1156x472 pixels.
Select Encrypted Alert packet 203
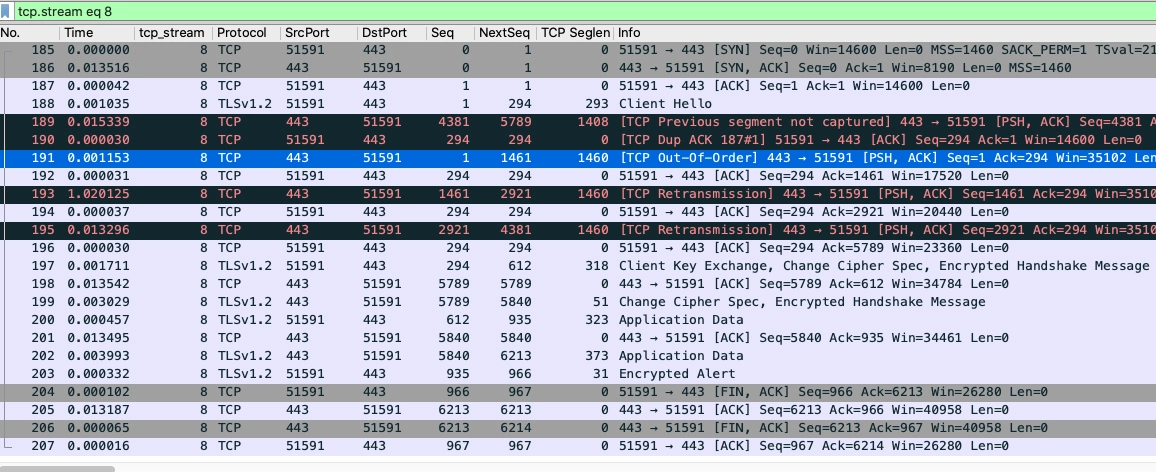click(x=578, y=374)
